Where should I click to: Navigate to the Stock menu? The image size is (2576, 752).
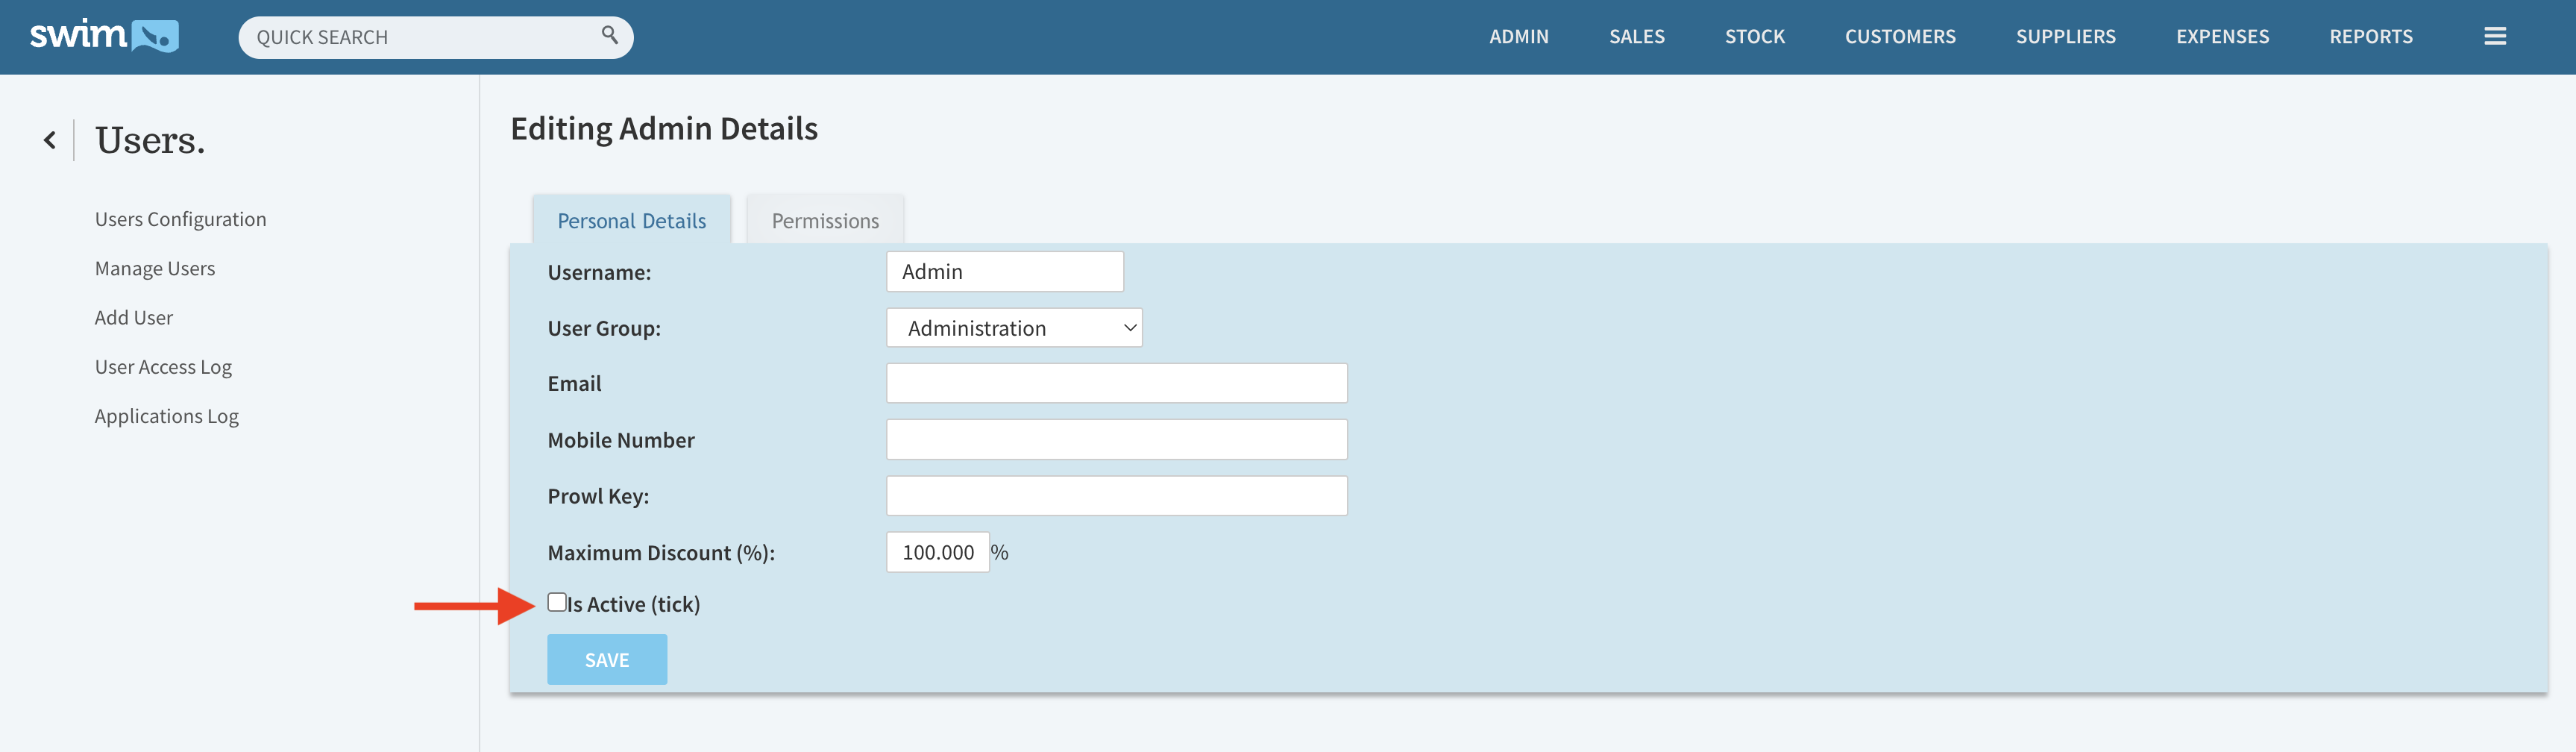pos(1754,37)
